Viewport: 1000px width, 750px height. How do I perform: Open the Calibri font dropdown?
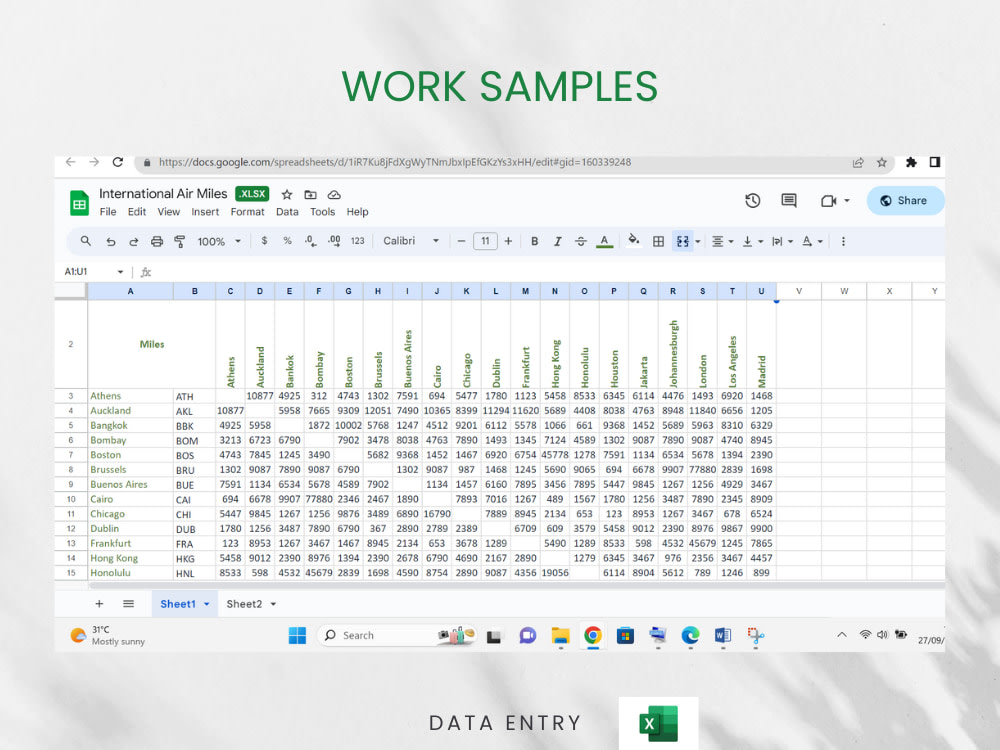411,241
